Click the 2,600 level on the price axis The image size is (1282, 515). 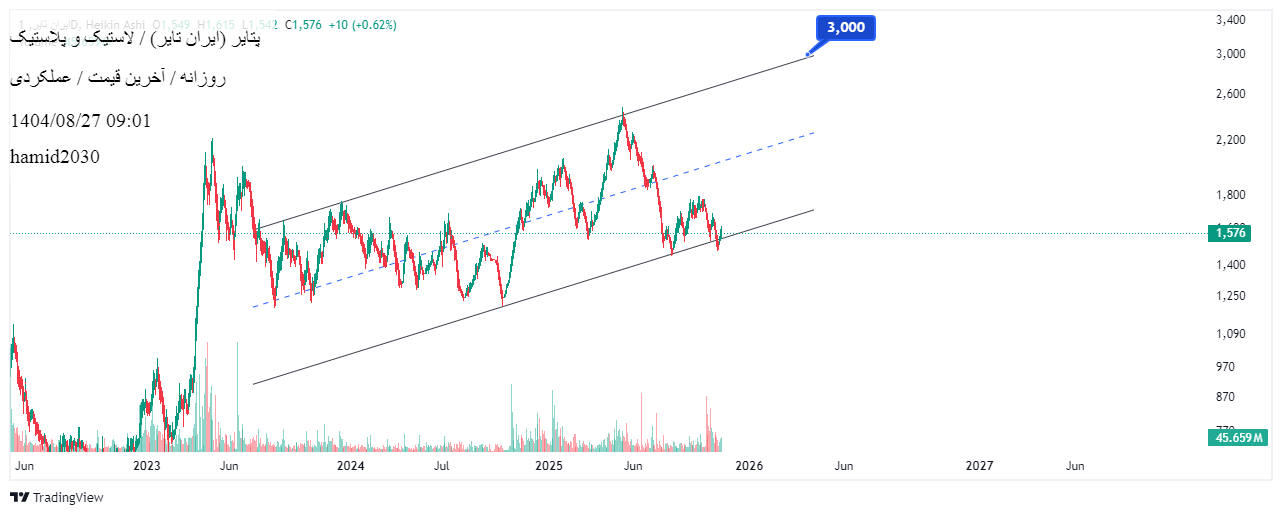pos(1229,94)
